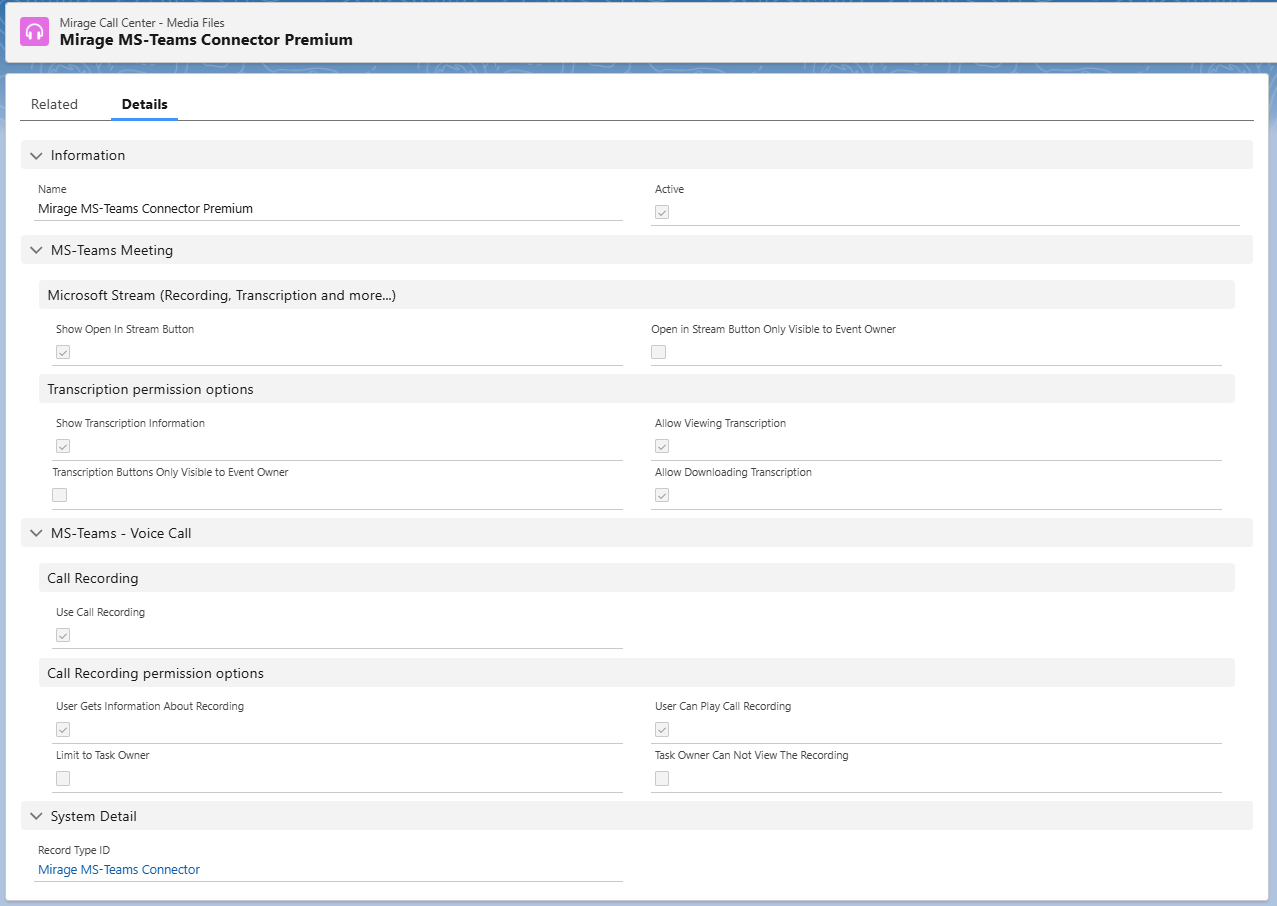Screen dimensions: 1277x906
Task: Toggle Show Transcription Information checkbox
Action: [63, 446]
